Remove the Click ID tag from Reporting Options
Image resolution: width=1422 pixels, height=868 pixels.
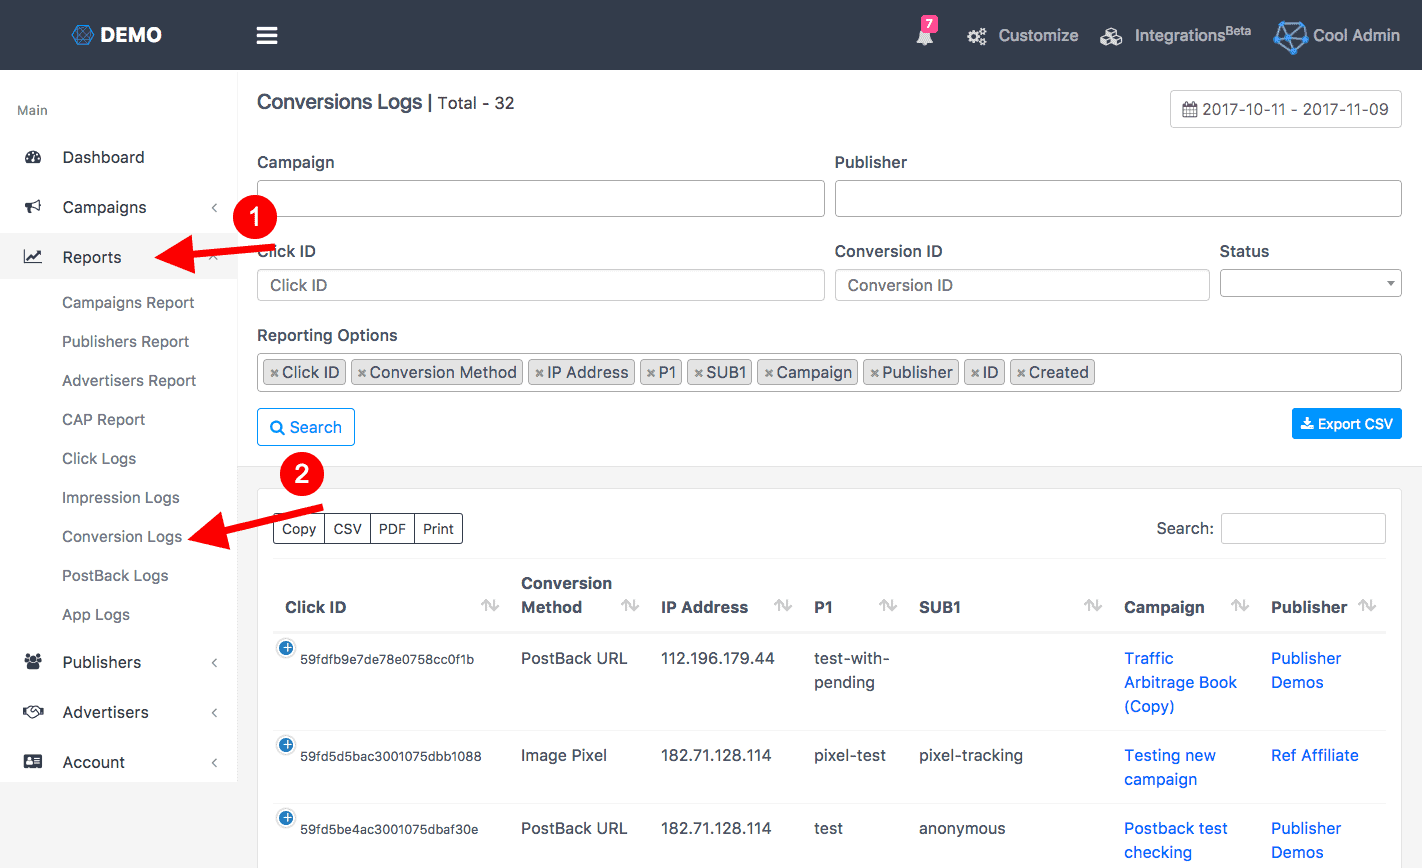pos(274,373)
